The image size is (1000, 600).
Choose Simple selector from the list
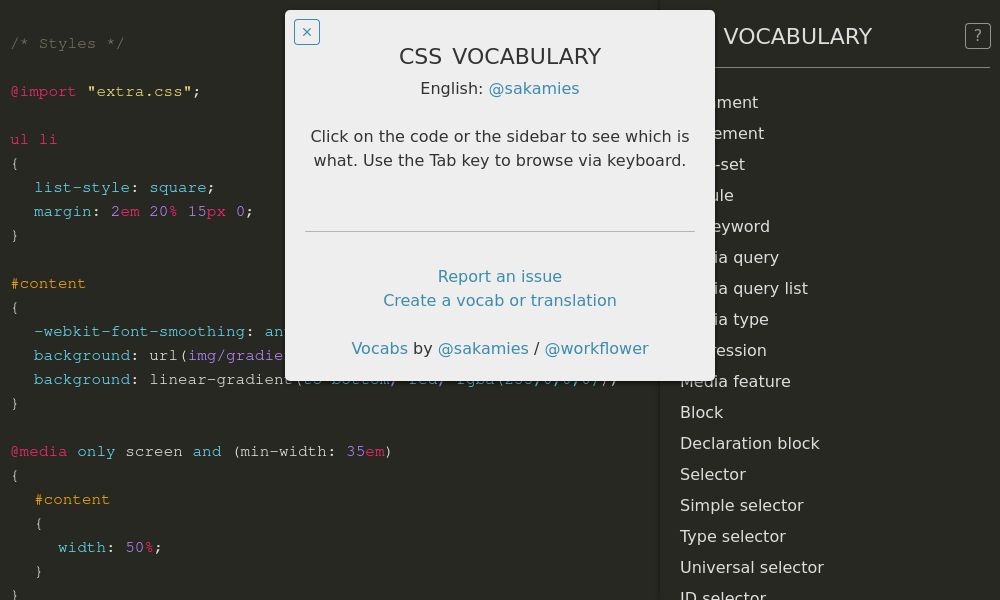pyautogui.click(x=742, y=505)
